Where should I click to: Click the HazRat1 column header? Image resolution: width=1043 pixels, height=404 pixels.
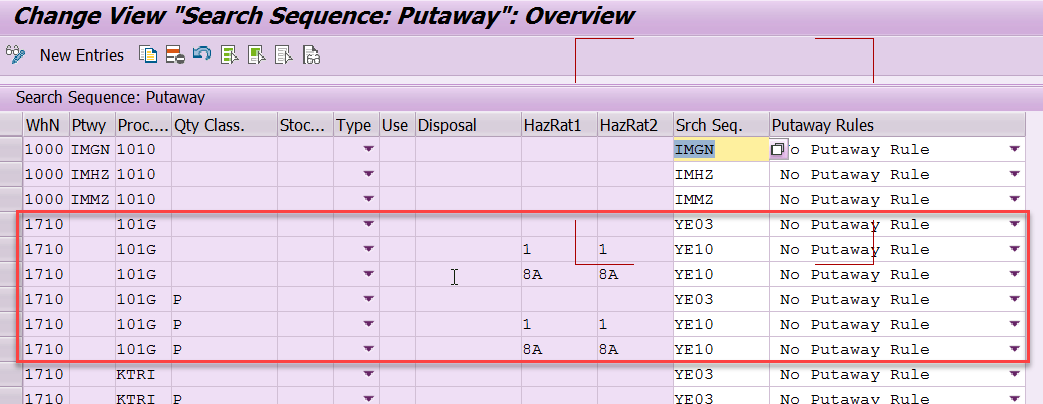tap(559, 125)
